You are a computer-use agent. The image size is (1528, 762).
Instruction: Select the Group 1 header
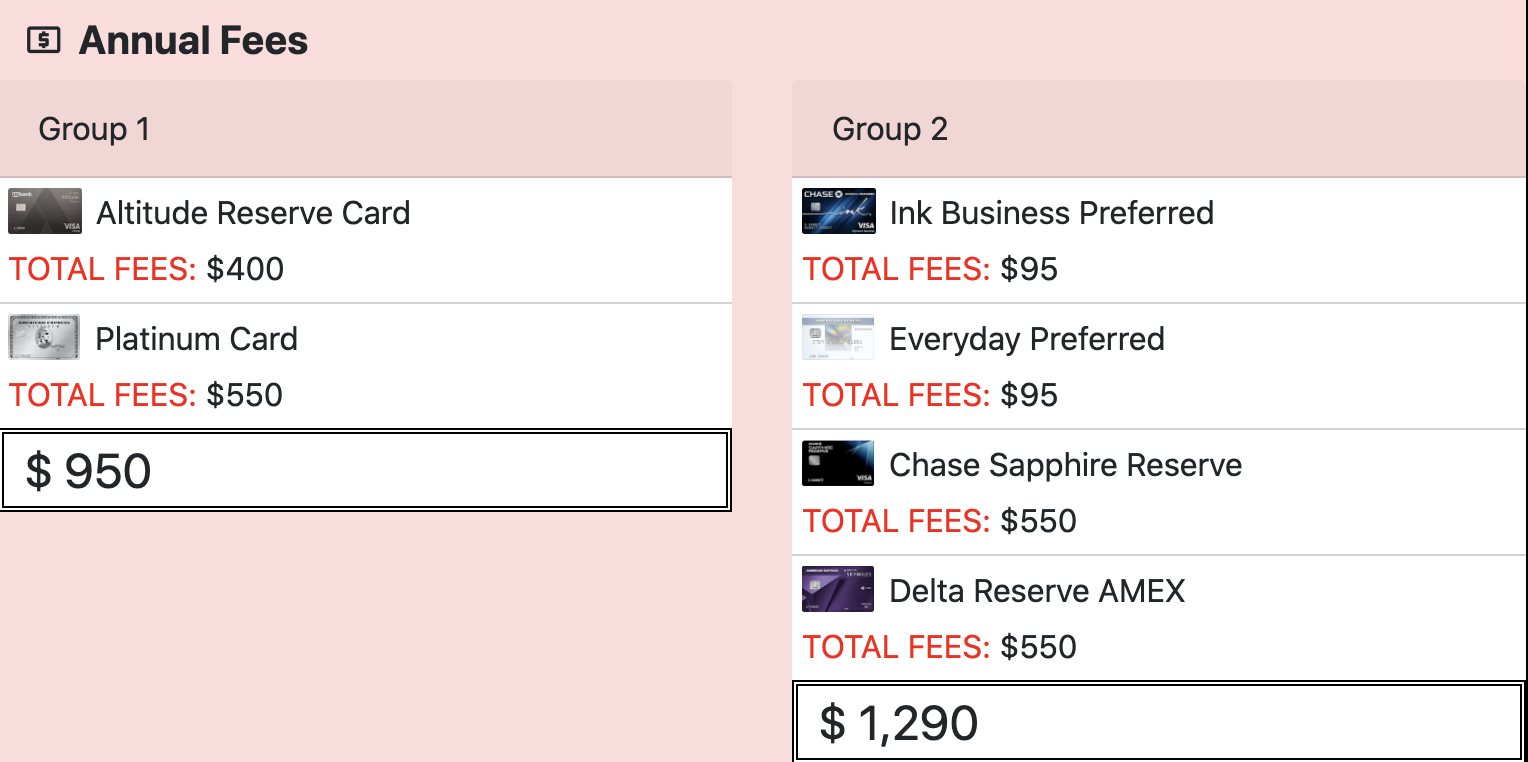click(x=366, y=129)
